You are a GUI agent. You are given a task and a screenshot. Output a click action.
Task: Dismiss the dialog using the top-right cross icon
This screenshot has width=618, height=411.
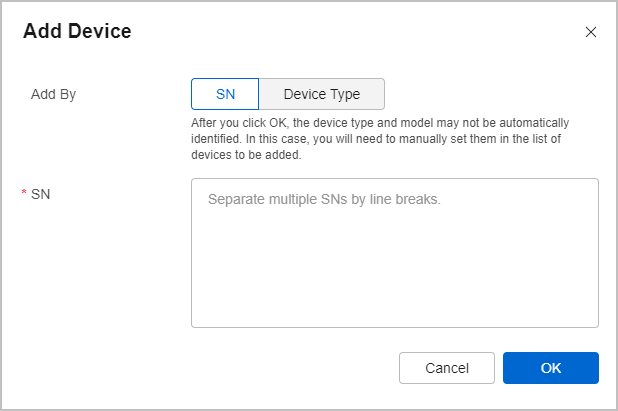coord(590,32)
